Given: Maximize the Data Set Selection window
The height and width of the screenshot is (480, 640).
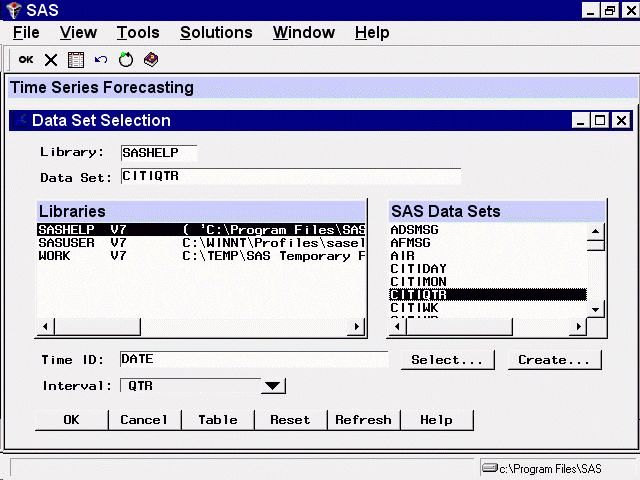Looking at the screenshot, I should point(600,120).
